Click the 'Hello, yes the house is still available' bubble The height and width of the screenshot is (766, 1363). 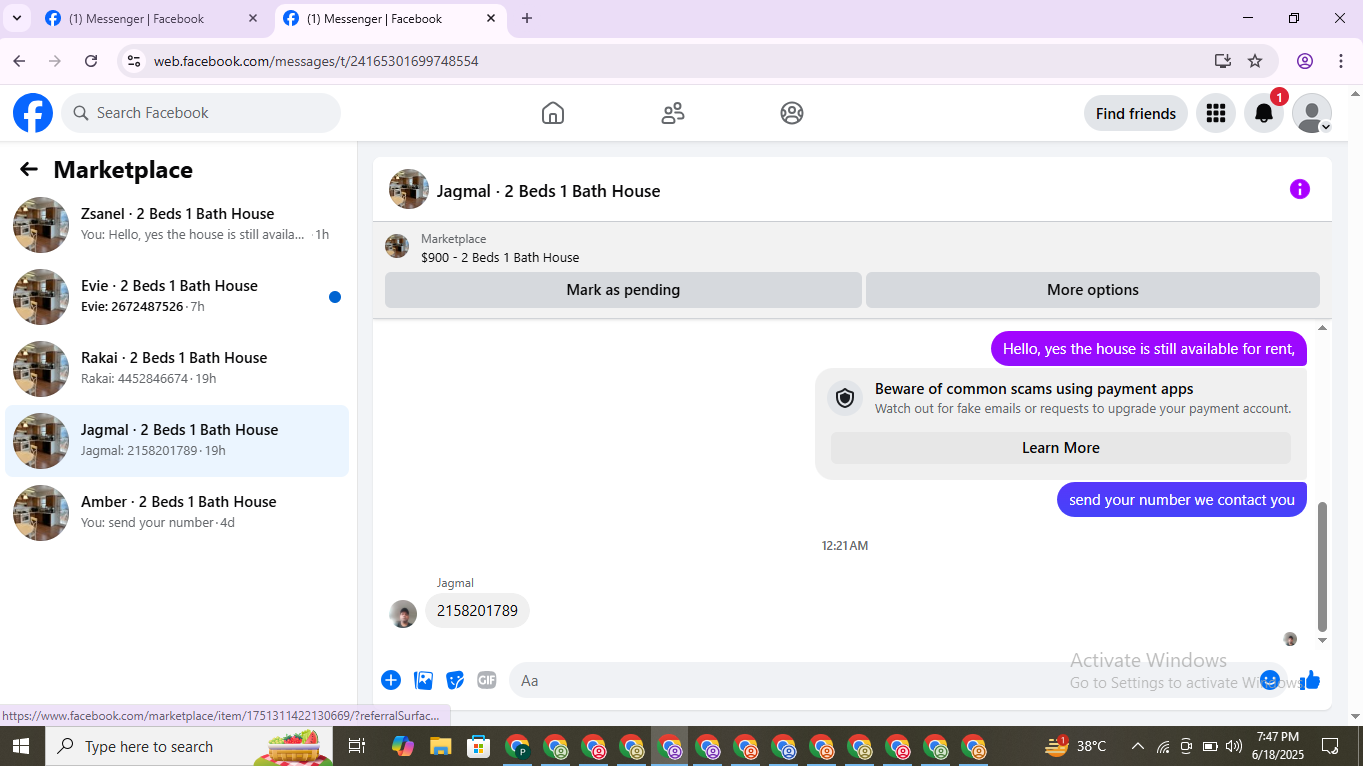pos(1149,349)
